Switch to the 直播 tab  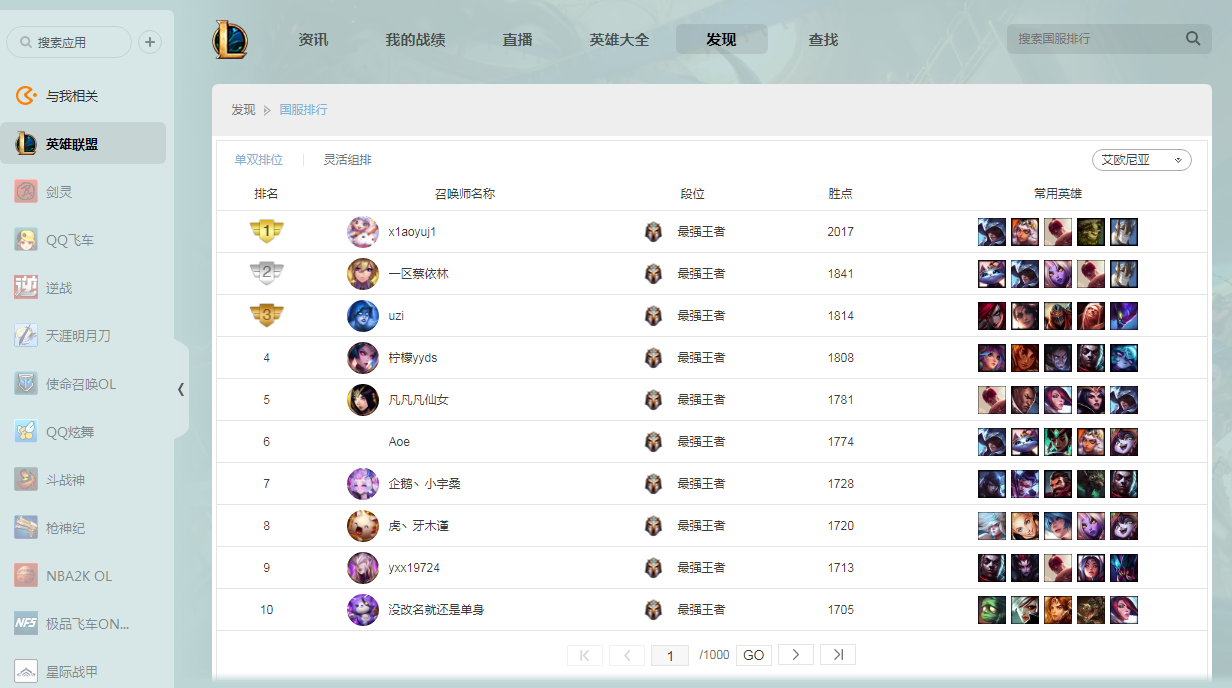(517, 40)
